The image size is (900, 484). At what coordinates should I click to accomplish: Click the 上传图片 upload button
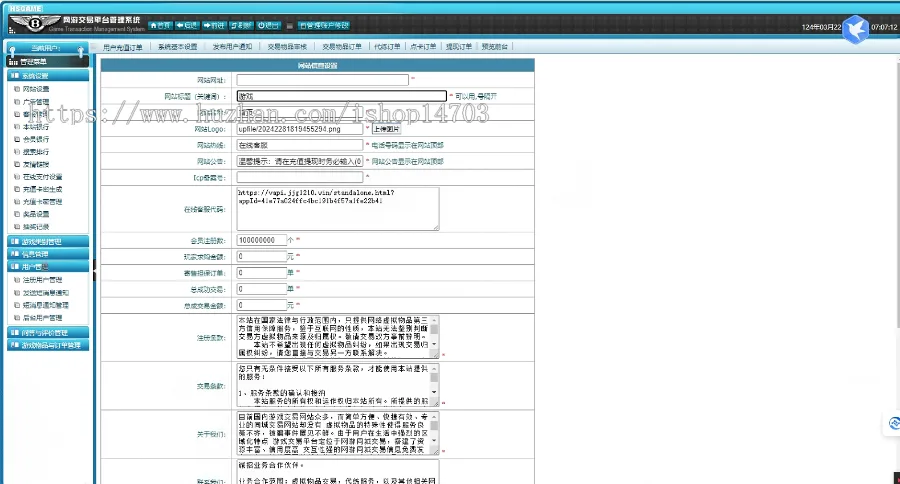click(x=386, y=129)
